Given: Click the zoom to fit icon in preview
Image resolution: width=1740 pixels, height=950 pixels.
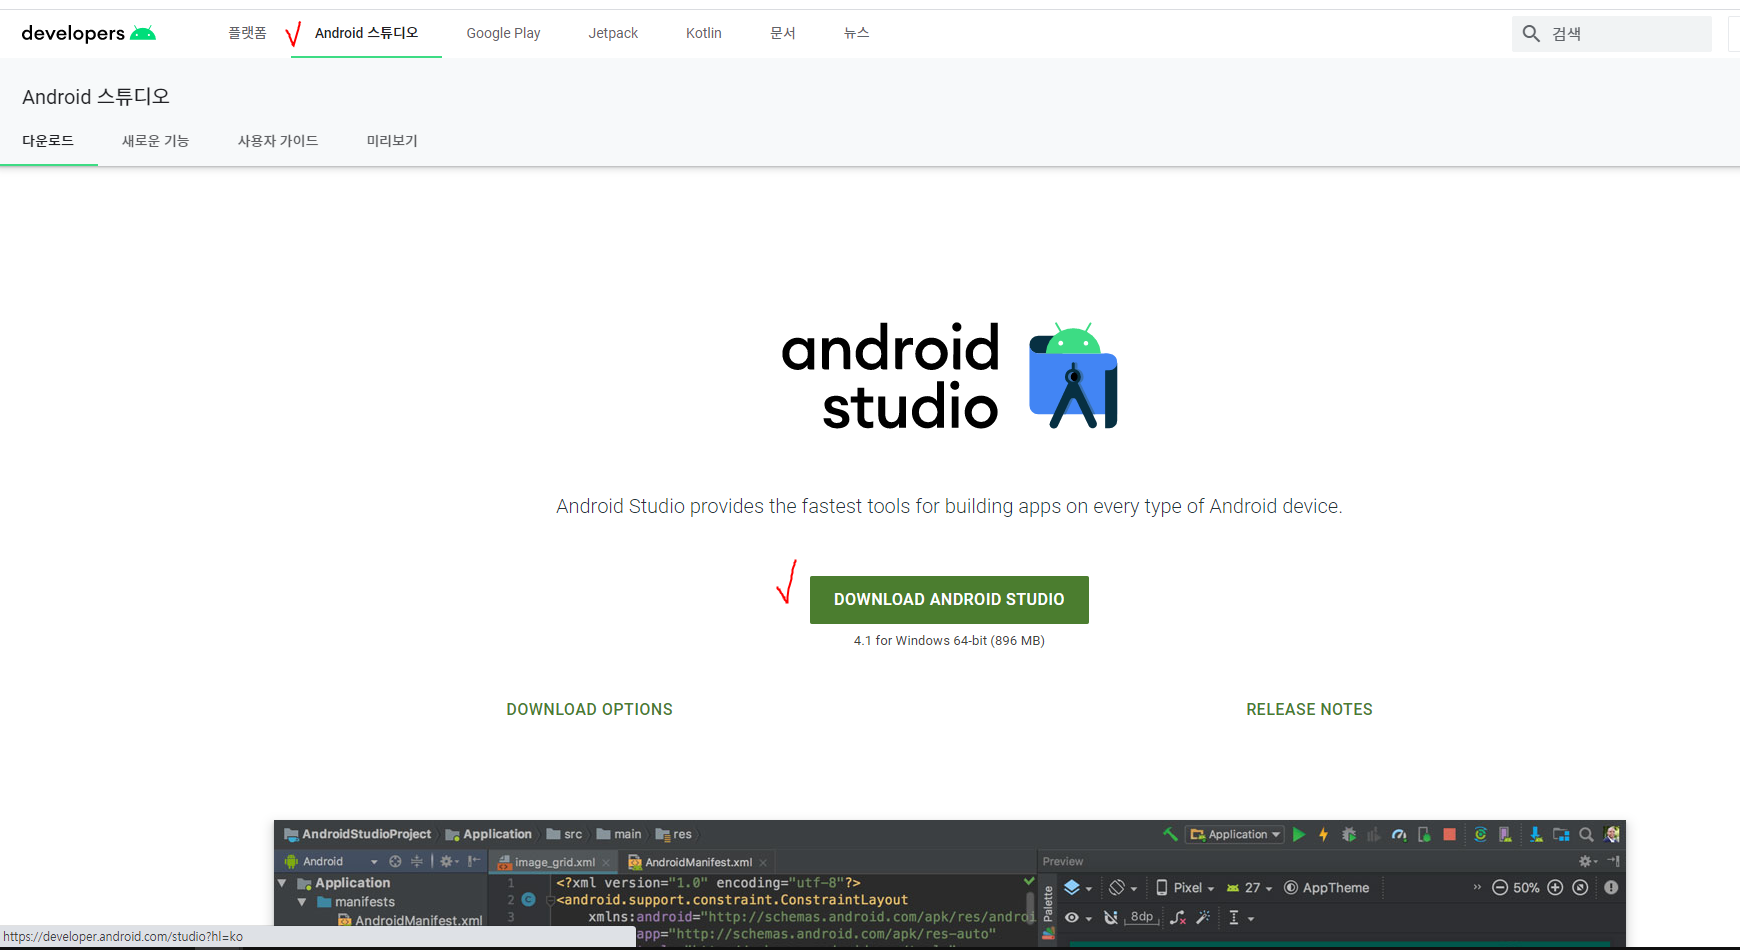Looking at the screenshot, I should point(1580,887).
